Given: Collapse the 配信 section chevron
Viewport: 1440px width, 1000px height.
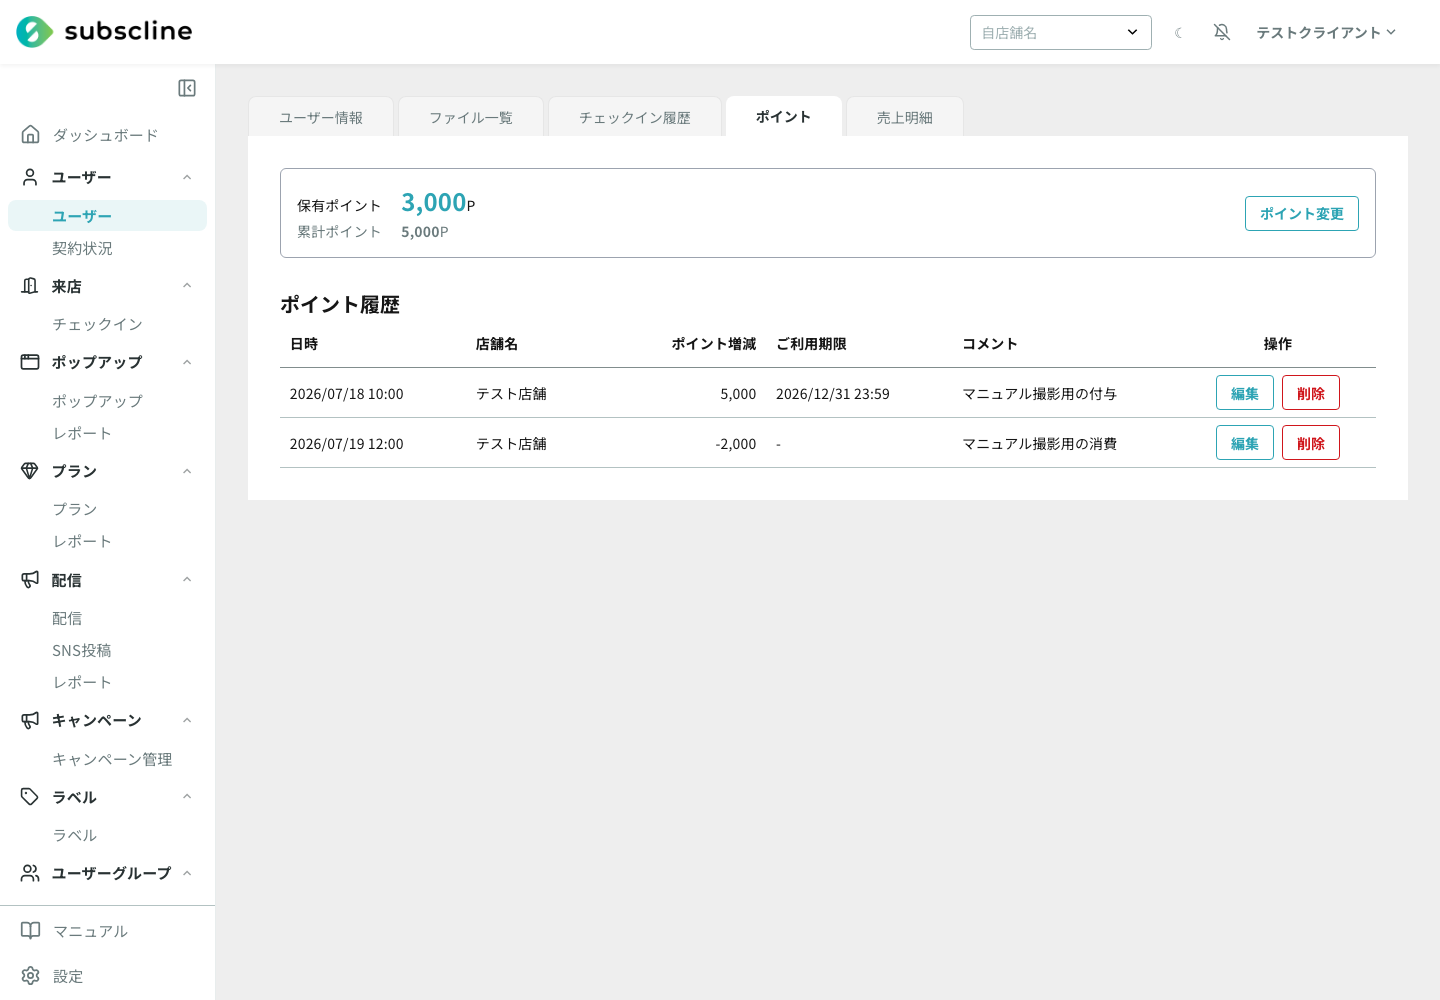Looking at the screenshot, I should pyautogui.click(x=187, y=579).
